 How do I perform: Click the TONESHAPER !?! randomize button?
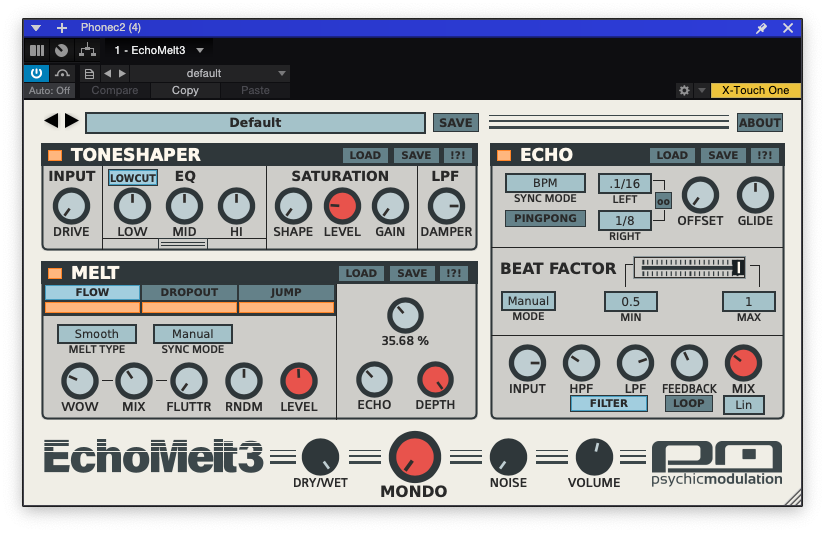(x=457, y=155)
